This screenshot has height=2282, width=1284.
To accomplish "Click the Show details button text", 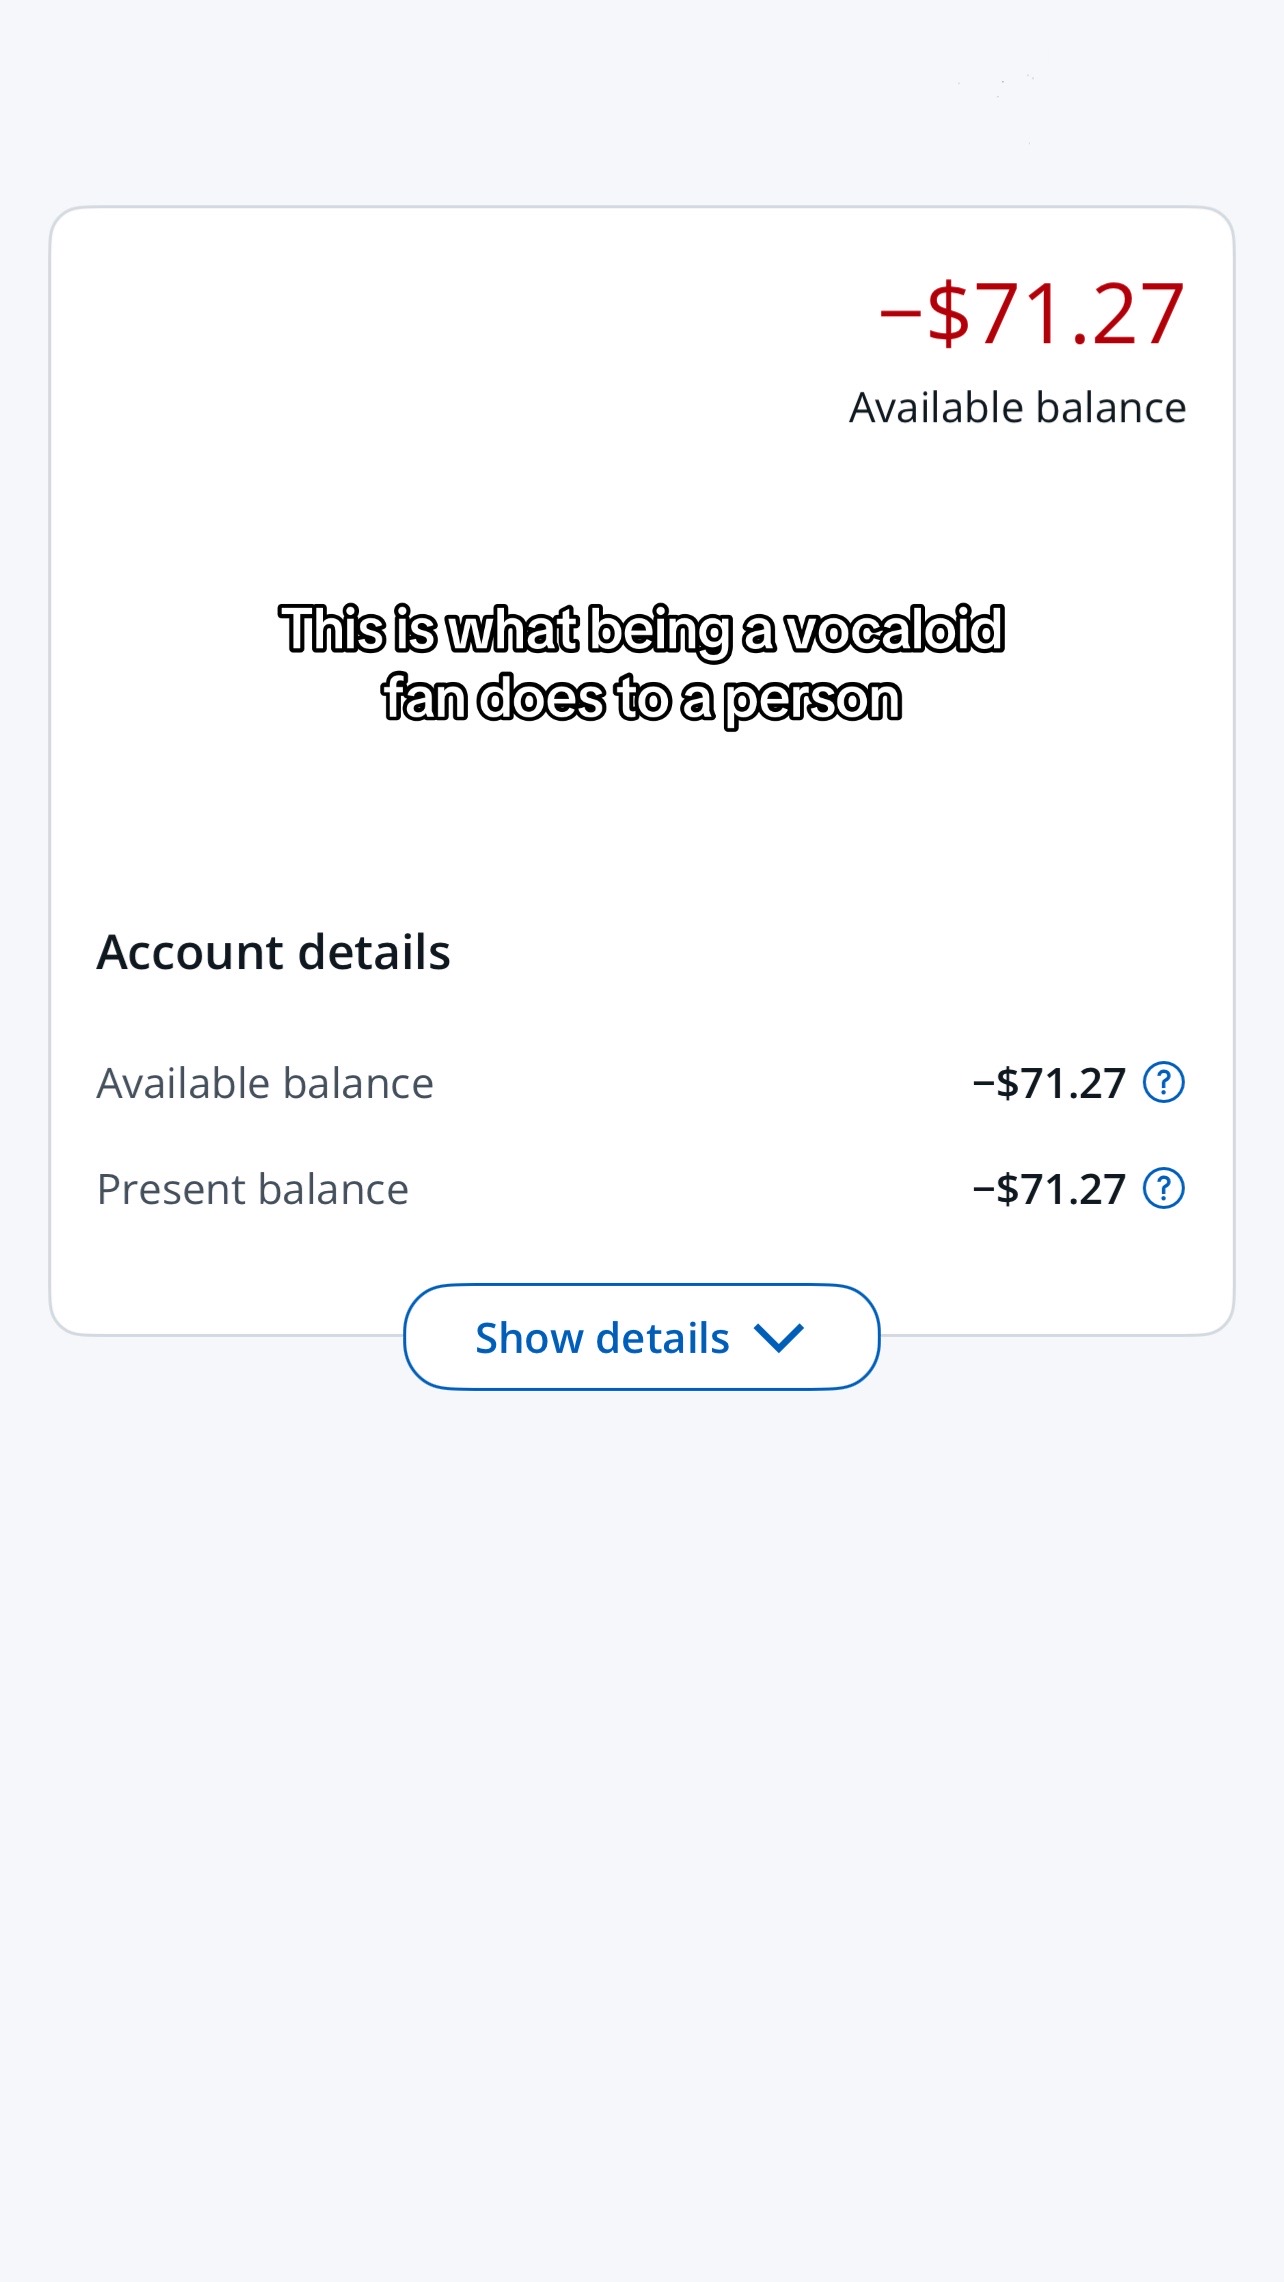I will 602,1337.
